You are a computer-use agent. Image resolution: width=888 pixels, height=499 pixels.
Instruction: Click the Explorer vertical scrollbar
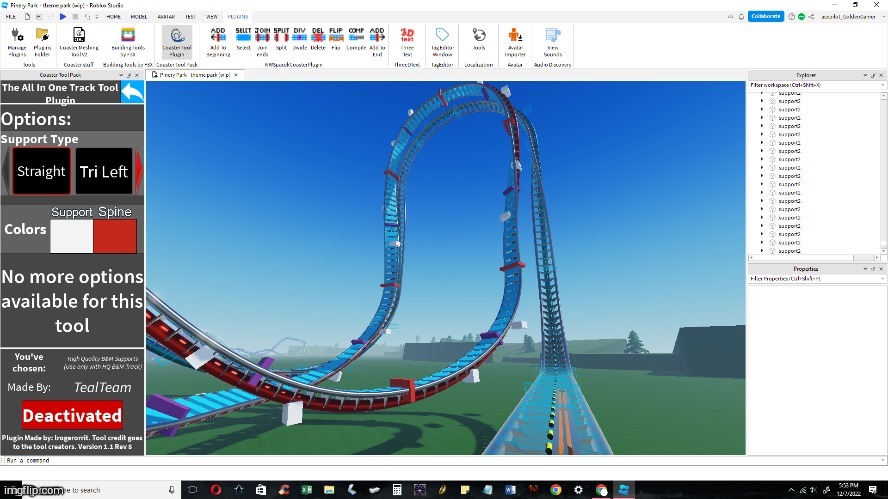pyautogui.click(x=883, y=173)
